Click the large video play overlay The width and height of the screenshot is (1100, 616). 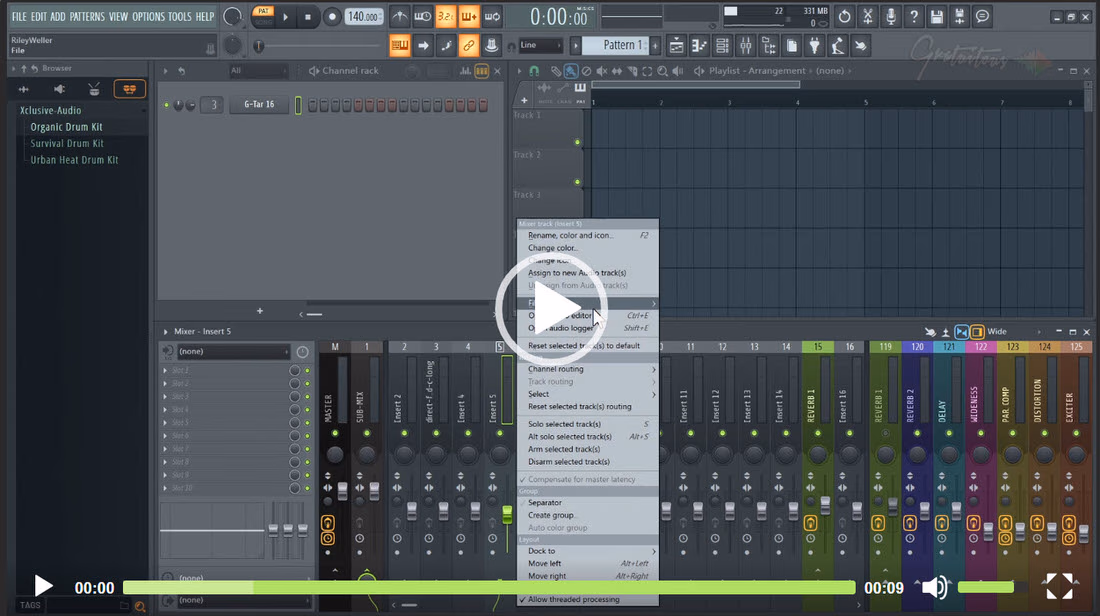tap(551, 307)
